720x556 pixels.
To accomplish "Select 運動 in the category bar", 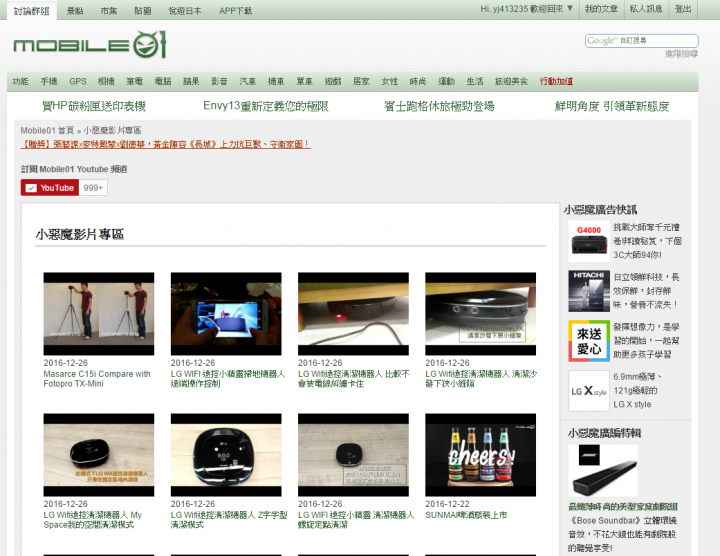I will pyautogui.click(x=446, y=81).
